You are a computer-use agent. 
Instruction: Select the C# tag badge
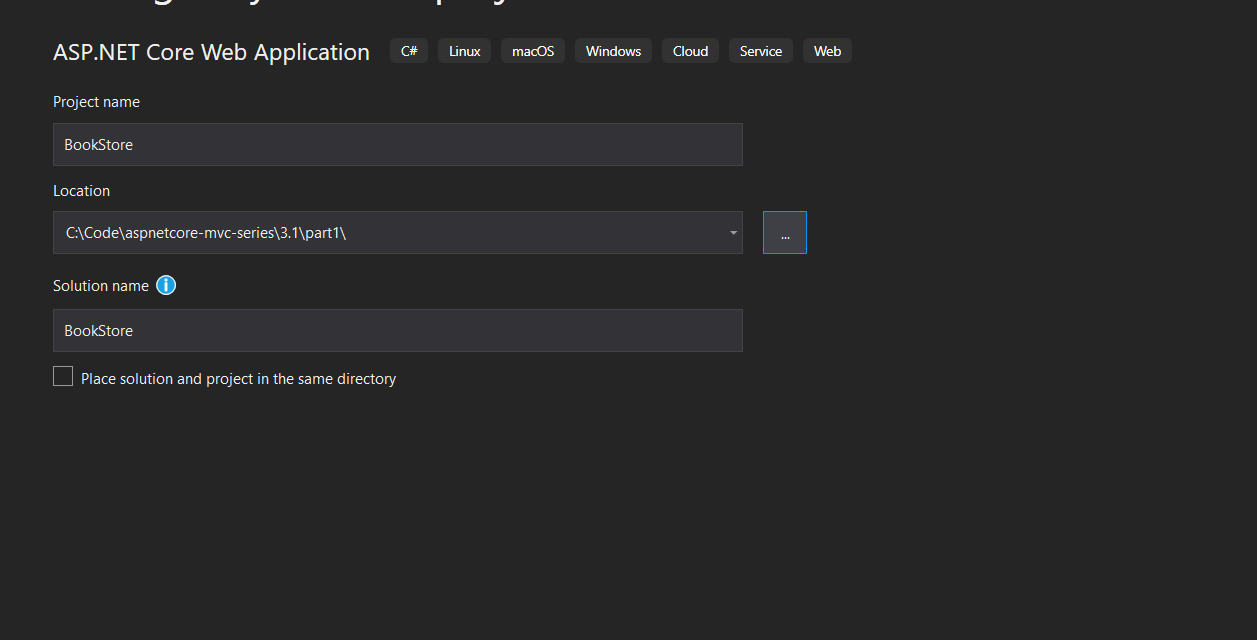point(409,51)
